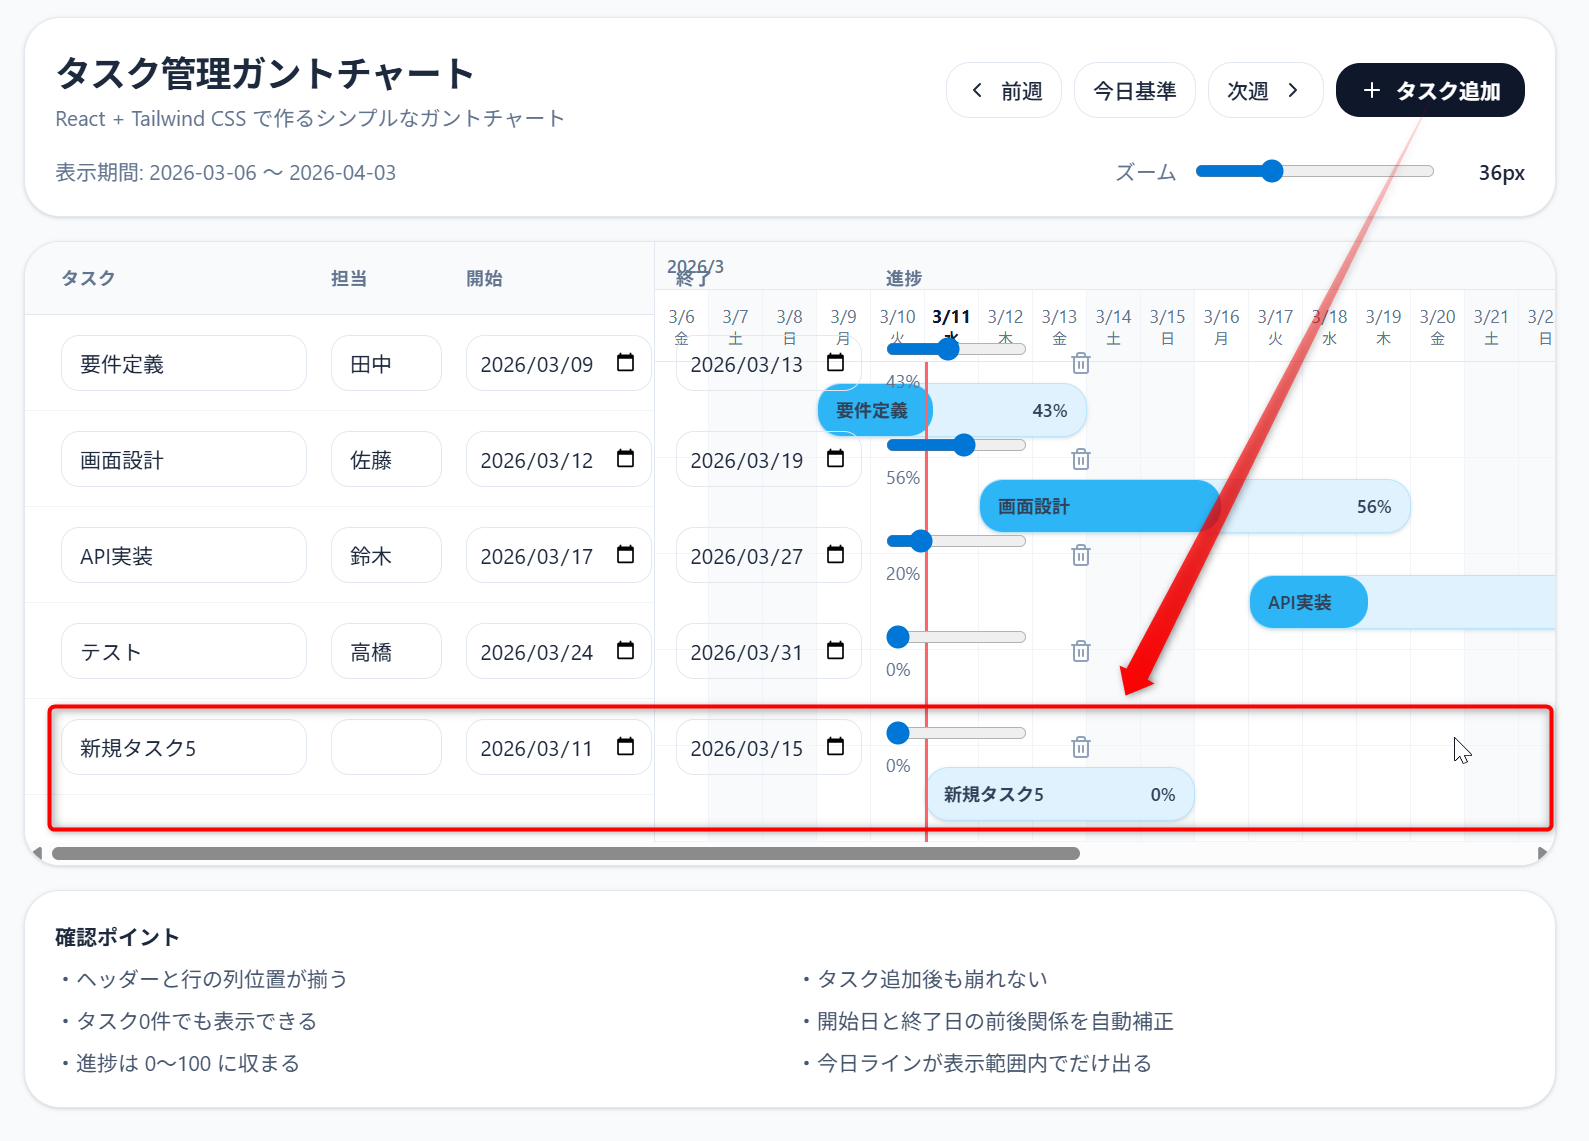Click the 新規タスク5 Gantt bar
The image size is (1589, 1141).
pyautogui.click(x=1060, y=794)
